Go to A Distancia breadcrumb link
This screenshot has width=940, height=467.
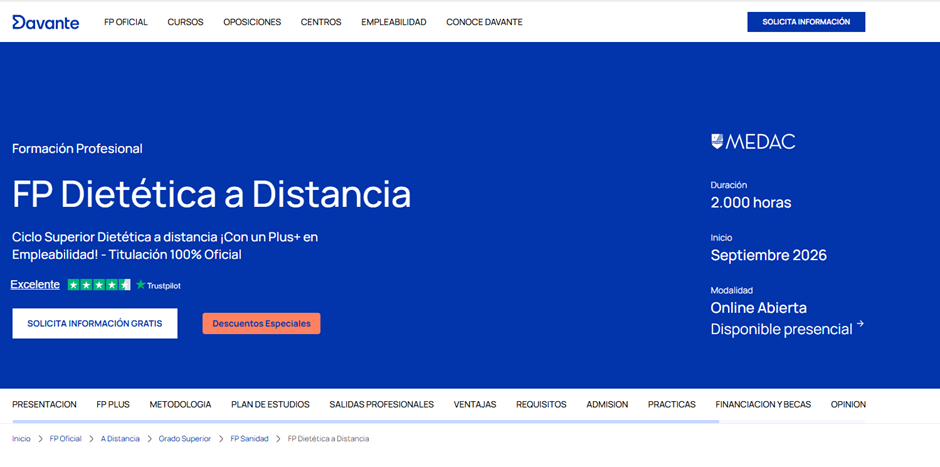(x=120, y=439)
